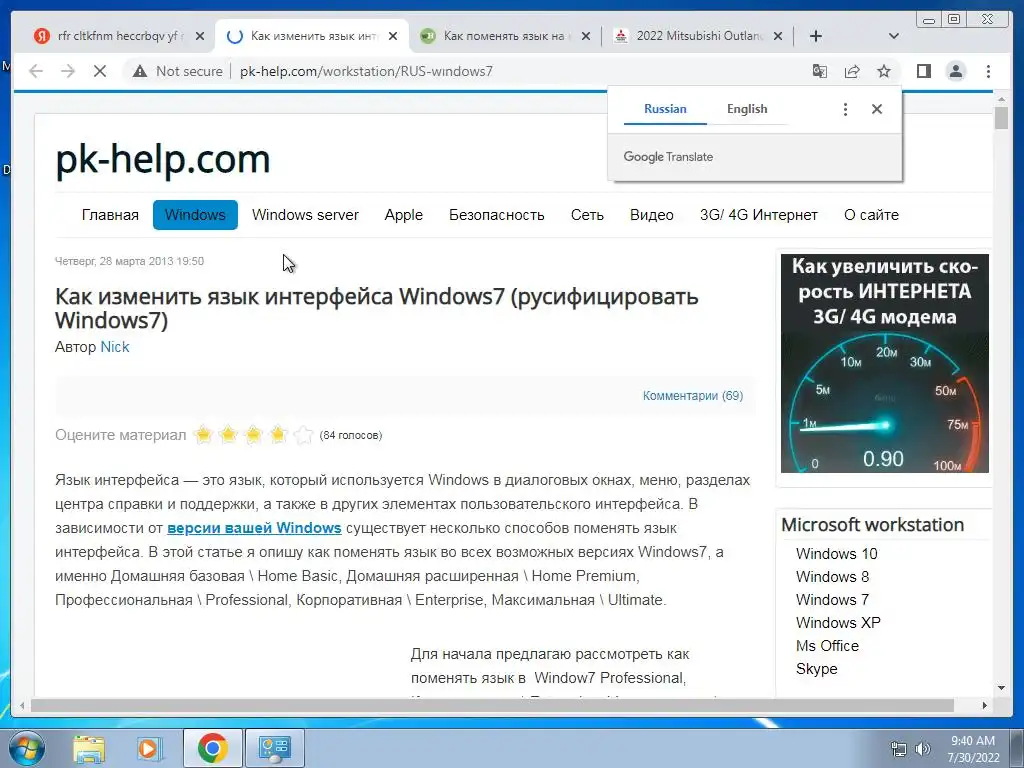Open author Nick link
This screenshot has height=768, width=1024.
point(115,347)
